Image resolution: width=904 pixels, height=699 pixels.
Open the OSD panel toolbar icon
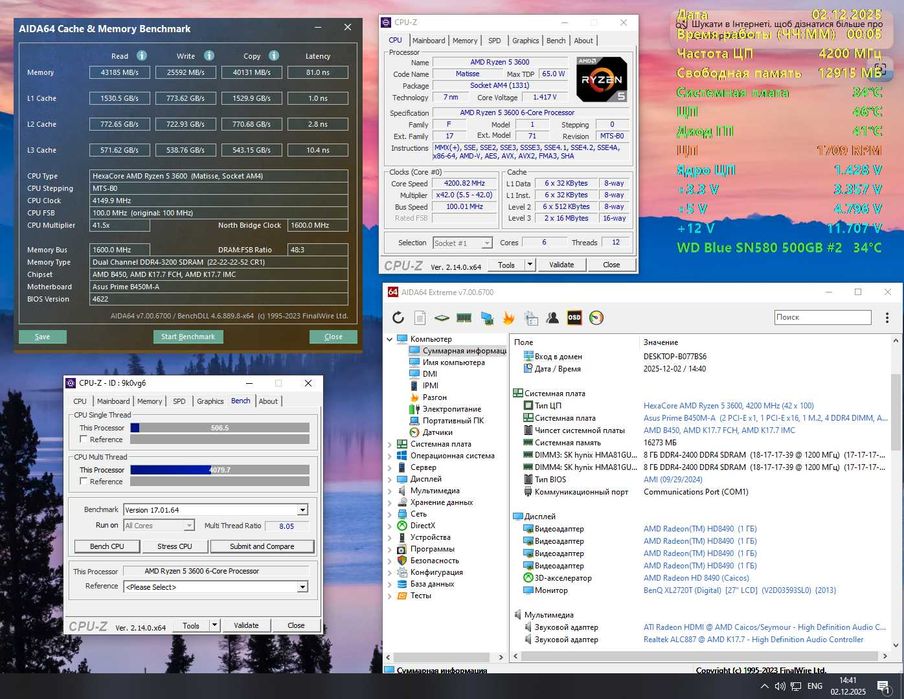click(574, 318)
